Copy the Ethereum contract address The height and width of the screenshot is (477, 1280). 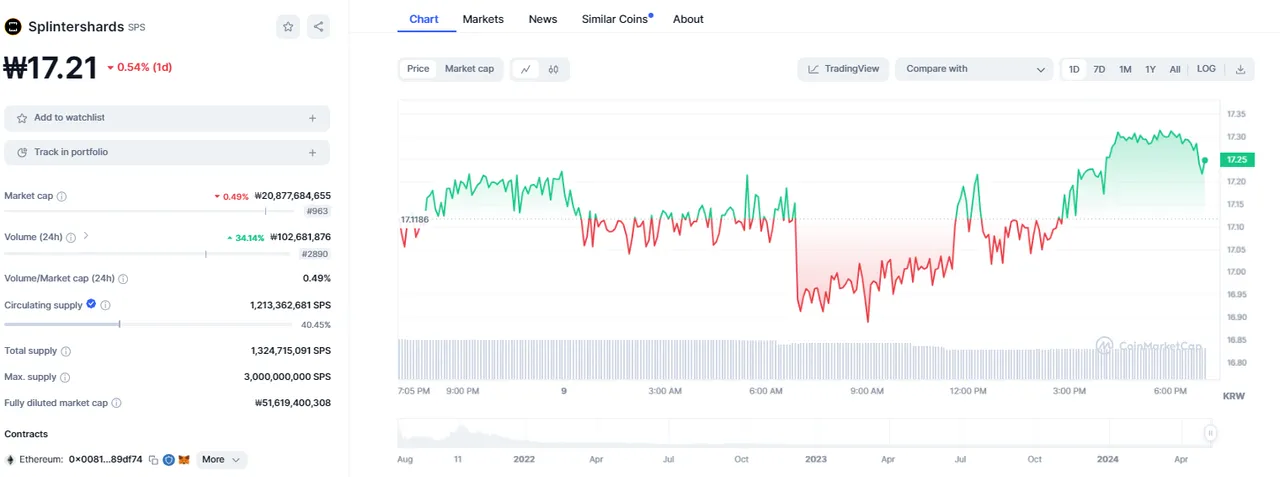coord(153,460)
